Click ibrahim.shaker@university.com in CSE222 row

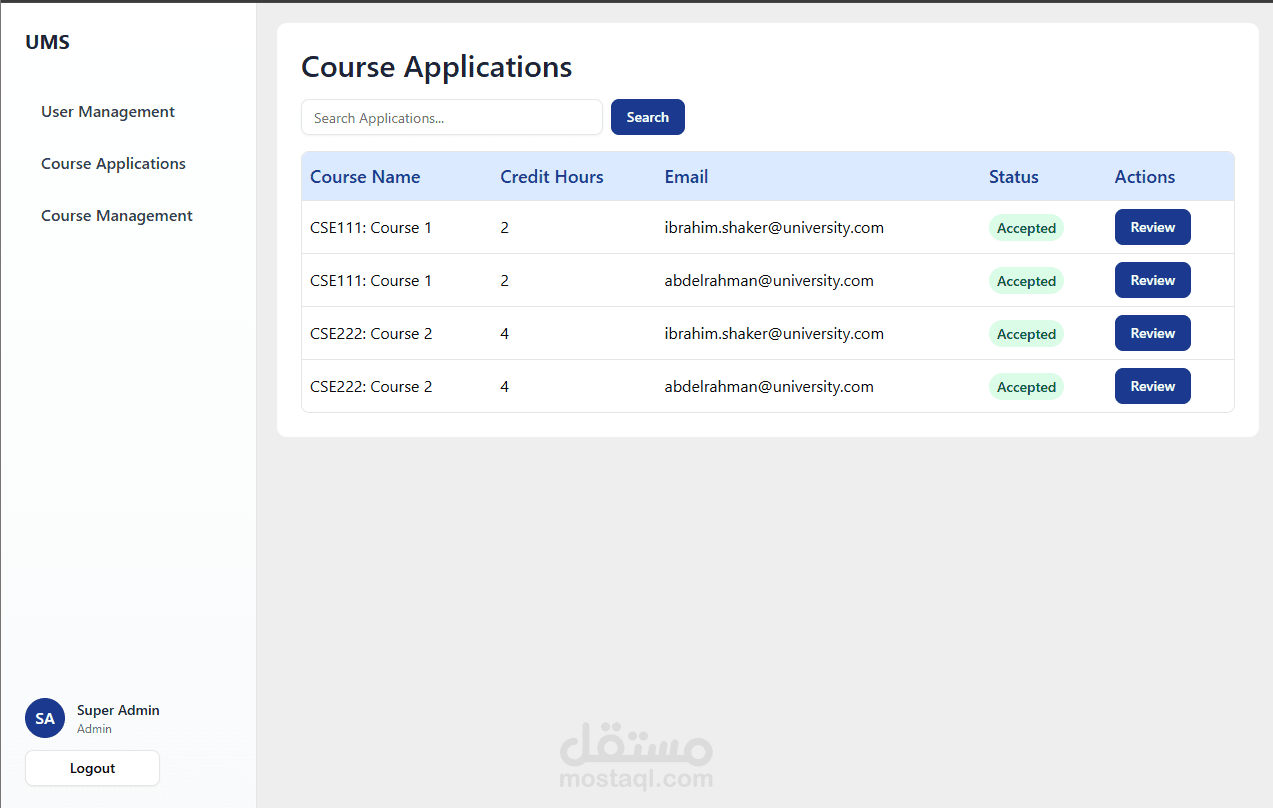774,333
